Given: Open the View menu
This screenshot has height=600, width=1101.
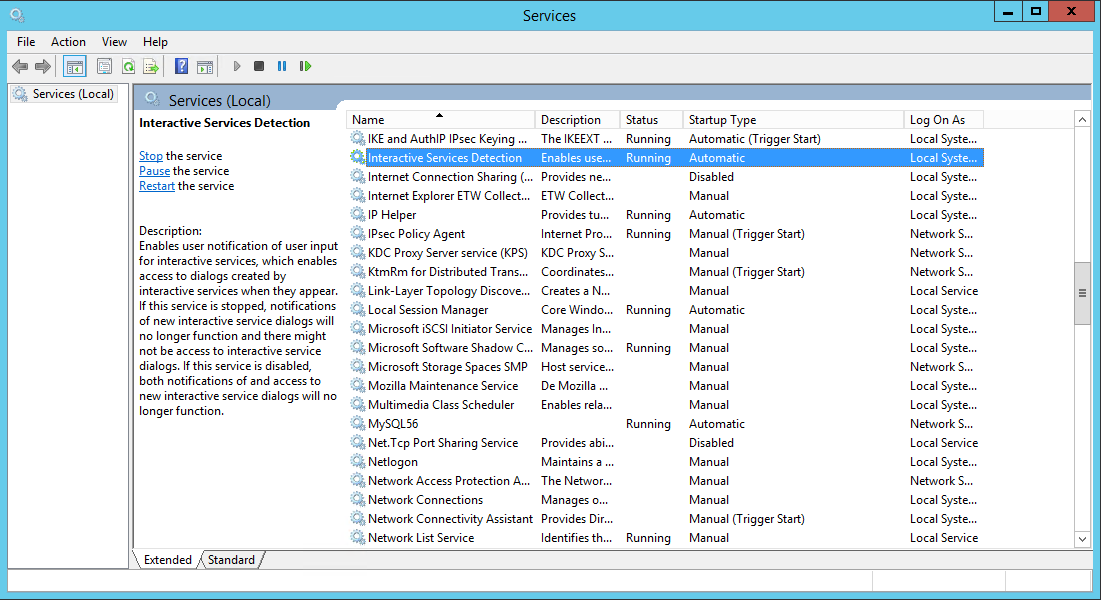Looking at the screenshot, I should tap(113, 42).
